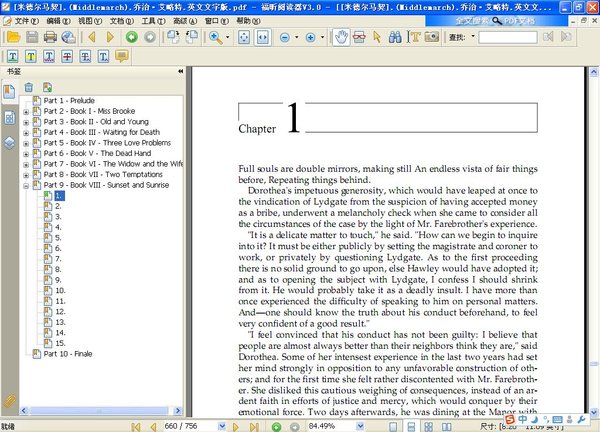Expand Part 3 - Book II - Old and Young

coord(26,123)
